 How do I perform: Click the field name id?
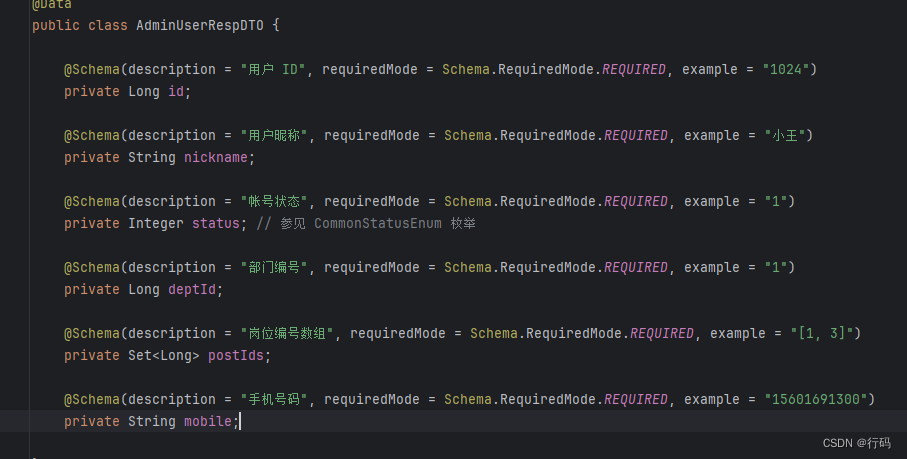[176, 91]
